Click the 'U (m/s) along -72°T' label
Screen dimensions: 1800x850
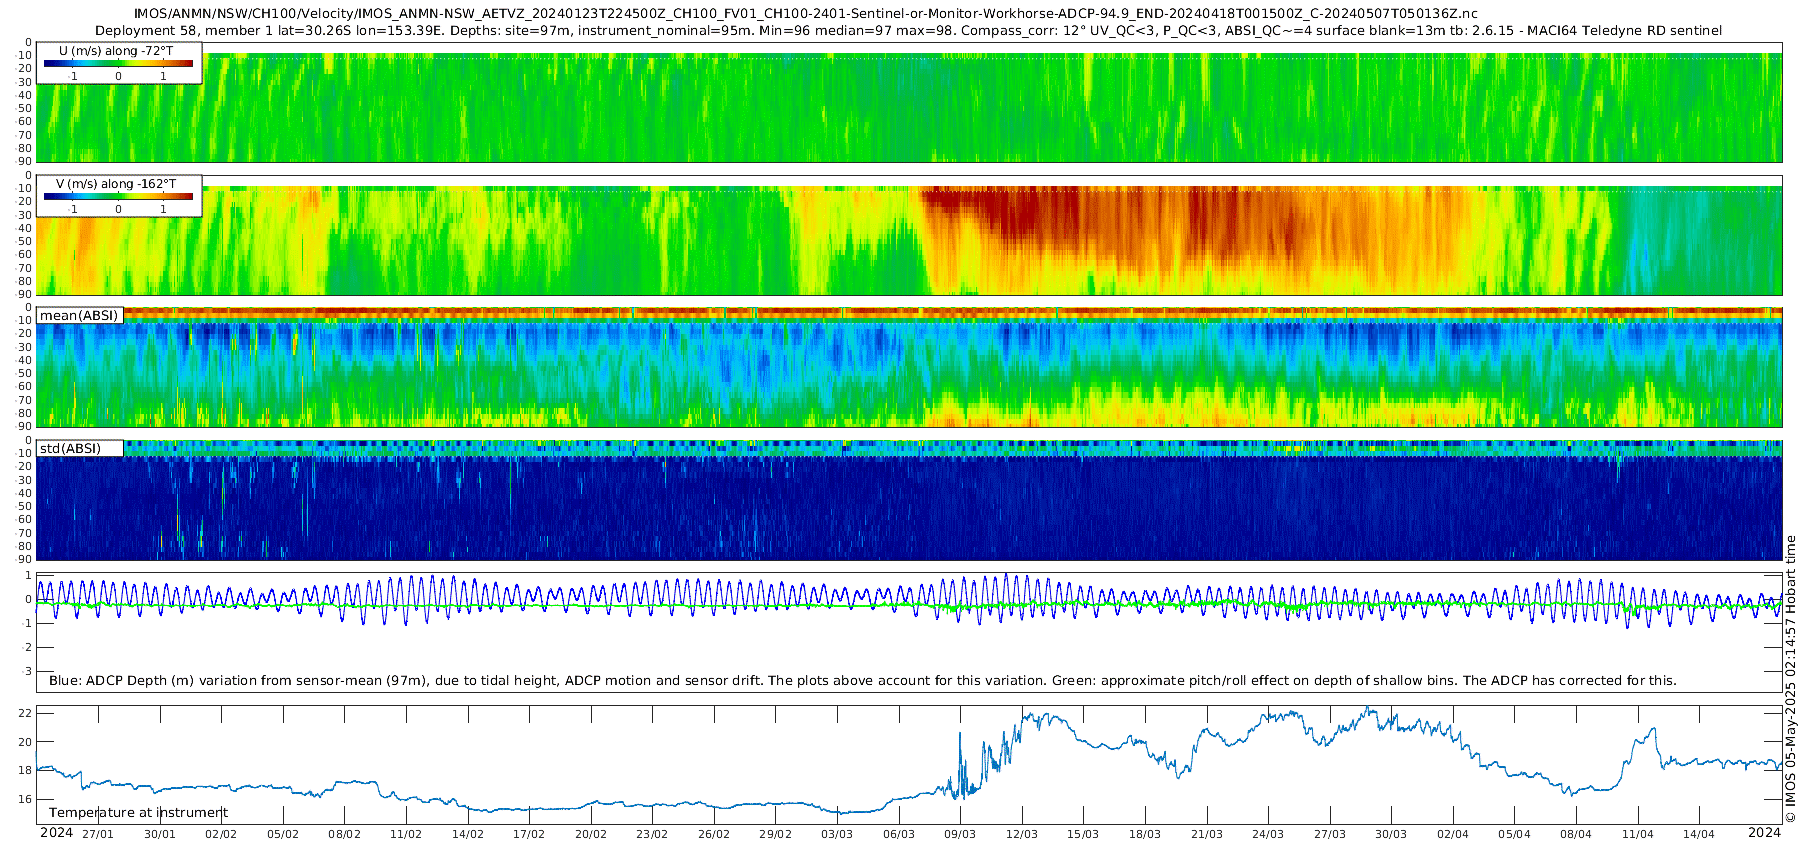(116, 51)
